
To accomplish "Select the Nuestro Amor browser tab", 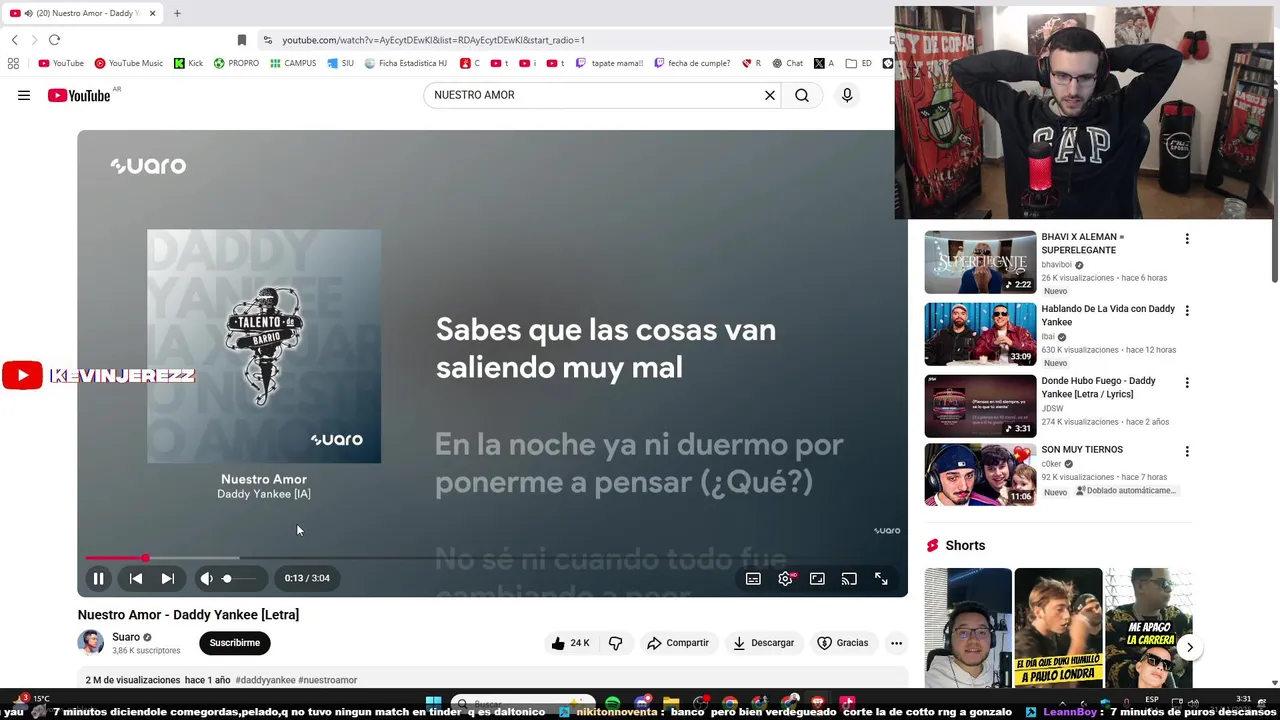I will click(x=80, y=13).
